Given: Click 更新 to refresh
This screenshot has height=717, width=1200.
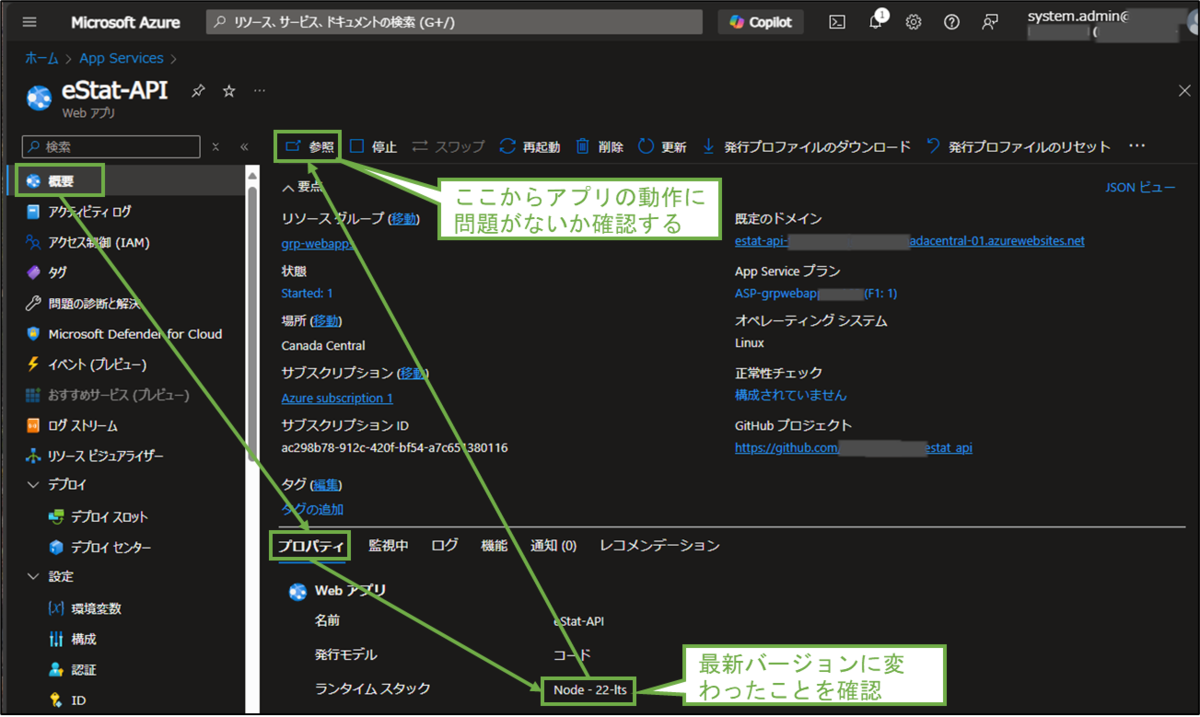Looking at the screenshot, I should pos(662,147).
